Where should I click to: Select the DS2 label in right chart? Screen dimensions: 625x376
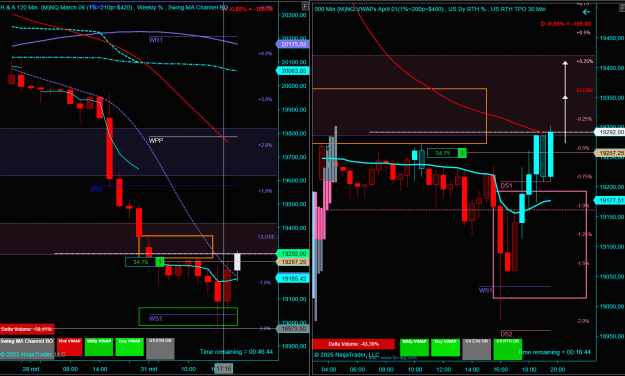[x=506, y=334]
